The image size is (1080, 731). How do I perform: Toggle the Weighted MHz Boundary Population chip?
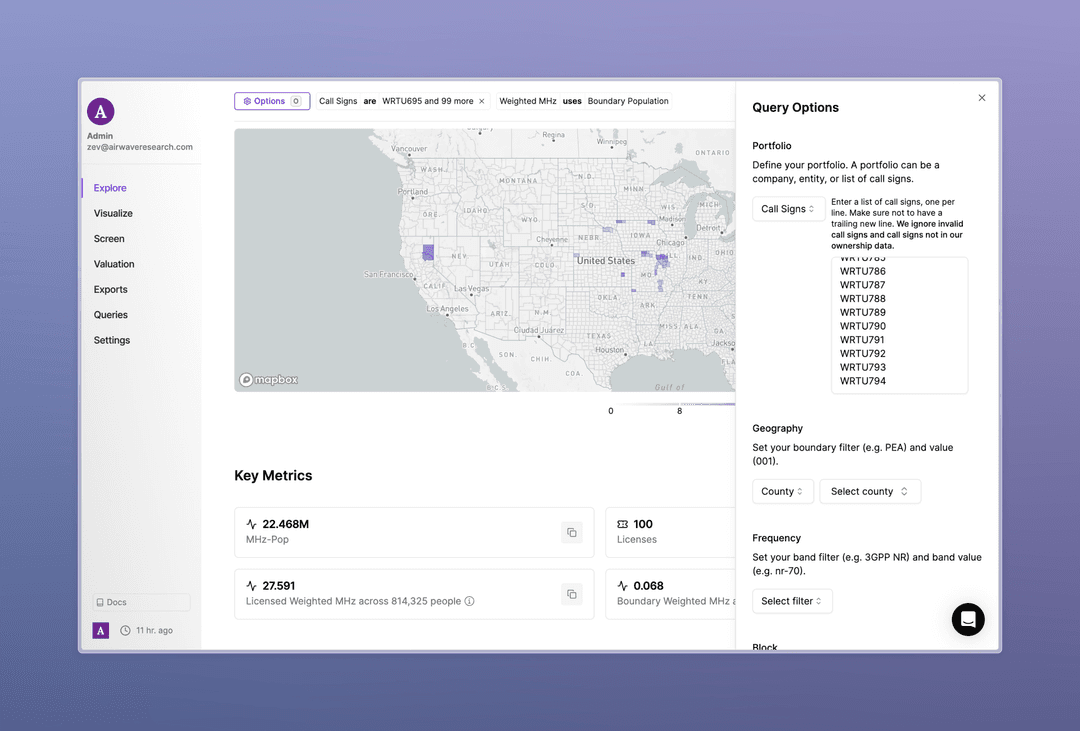pyautogui.click(x=587, y=101)
